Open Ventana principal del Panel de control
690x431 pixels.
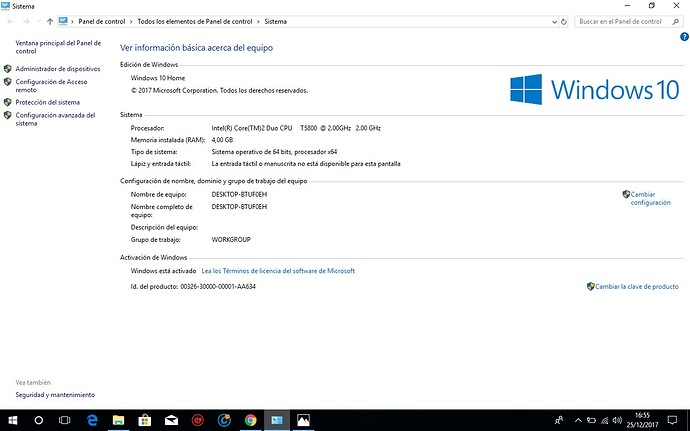(58, 47)
